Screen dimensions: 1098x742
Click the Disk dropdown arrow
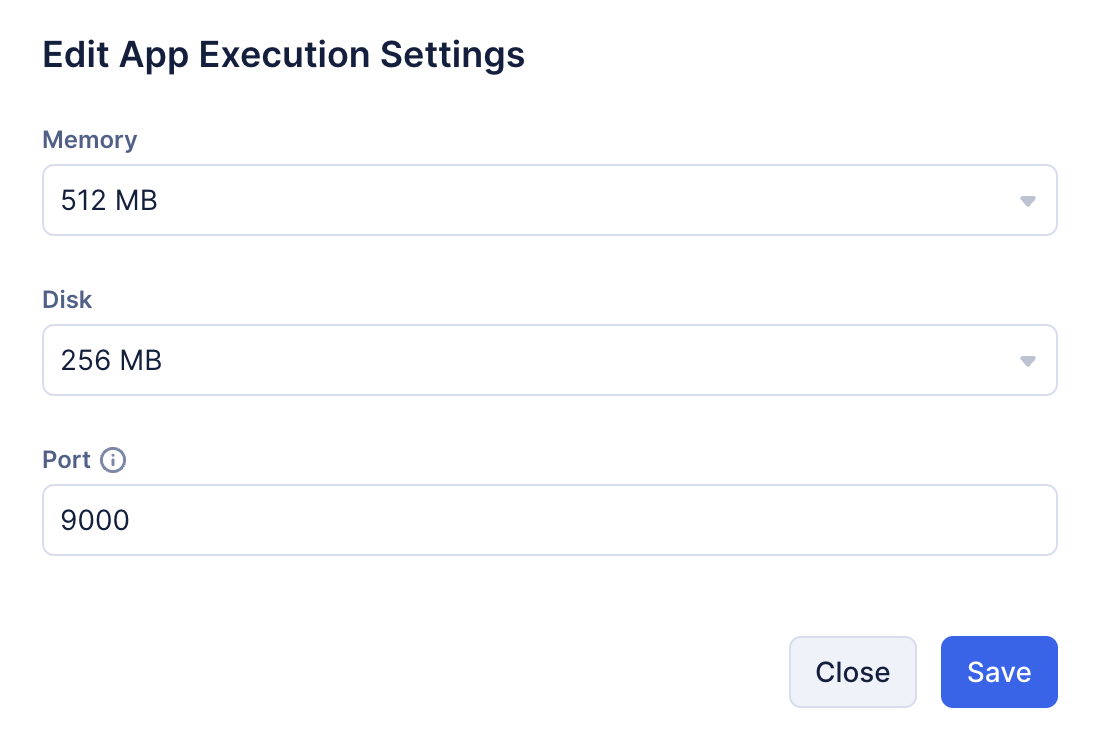tap(1027, 361)
